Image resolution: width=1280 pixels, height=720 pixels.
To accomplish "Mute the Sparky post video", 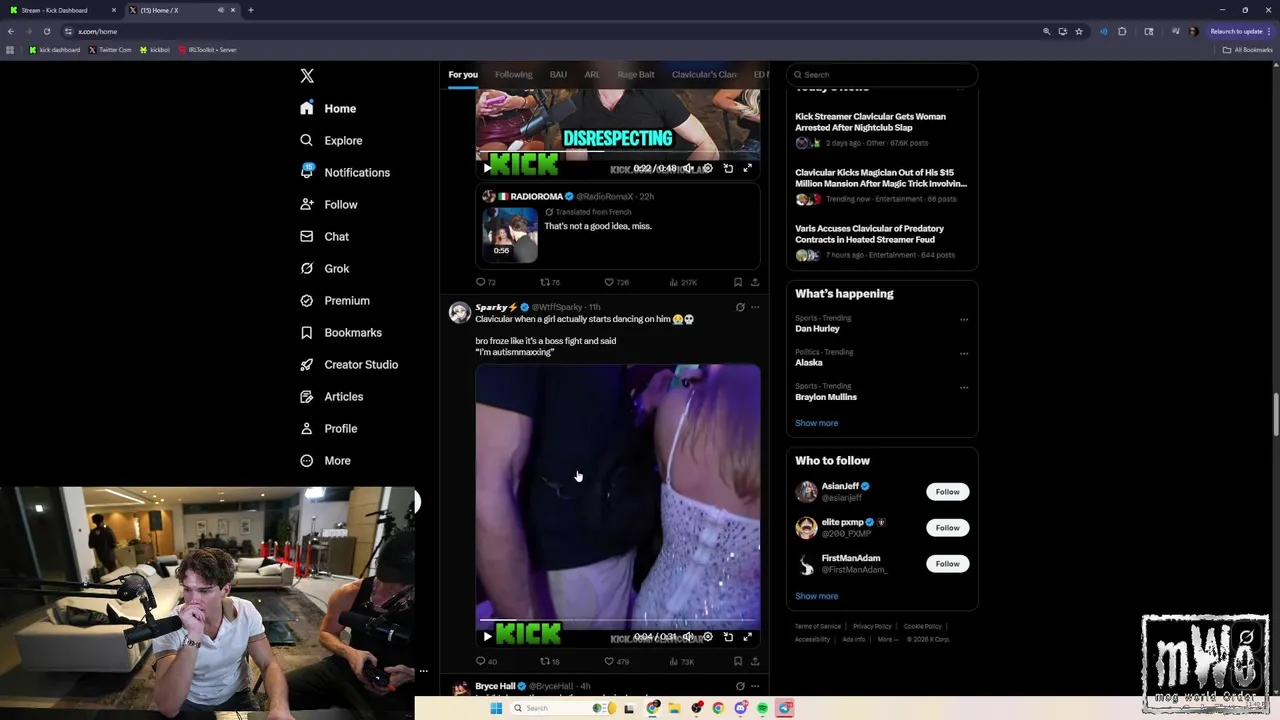I will click(687, 636).
